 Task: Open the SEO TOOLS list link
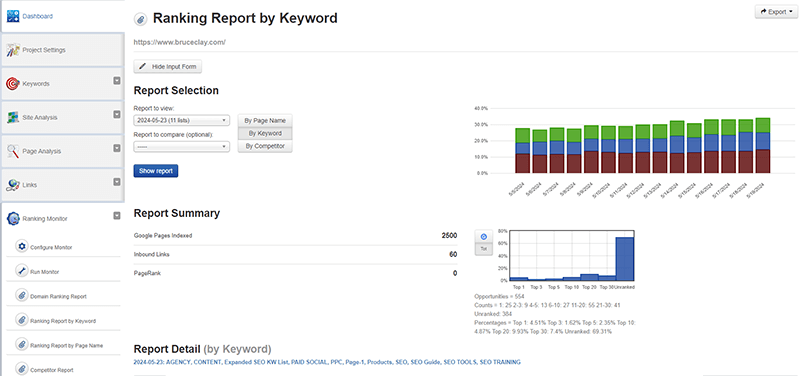(460, 362)
